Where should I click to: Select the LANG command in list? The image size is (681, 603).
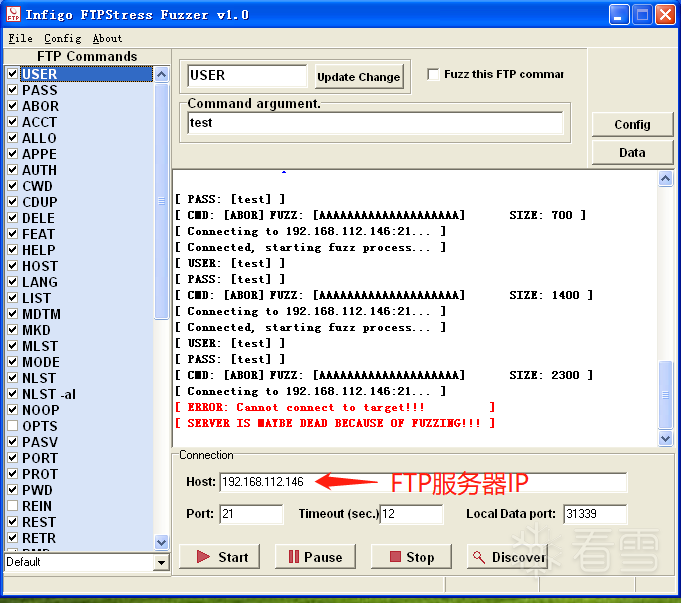[40, 282]
